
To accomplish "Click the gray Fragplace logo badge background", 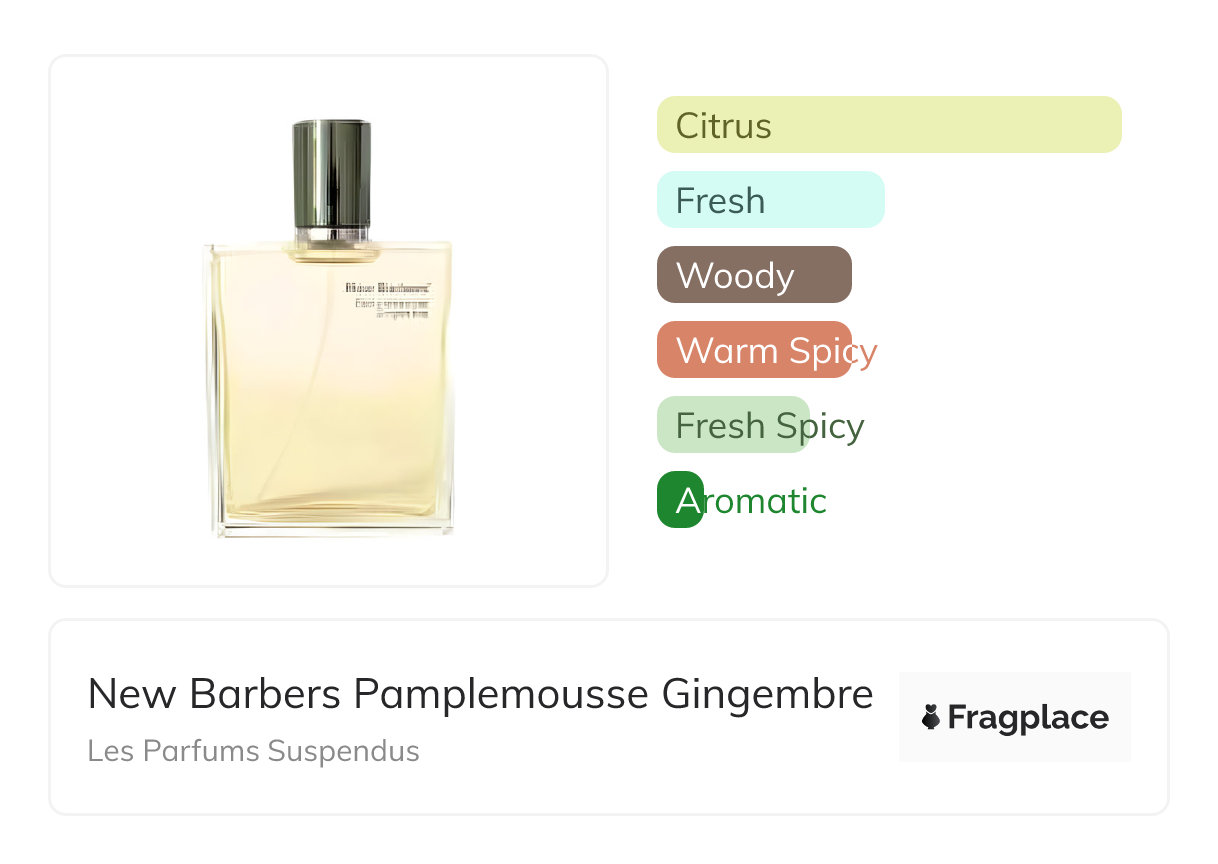I will (1015, 717).
